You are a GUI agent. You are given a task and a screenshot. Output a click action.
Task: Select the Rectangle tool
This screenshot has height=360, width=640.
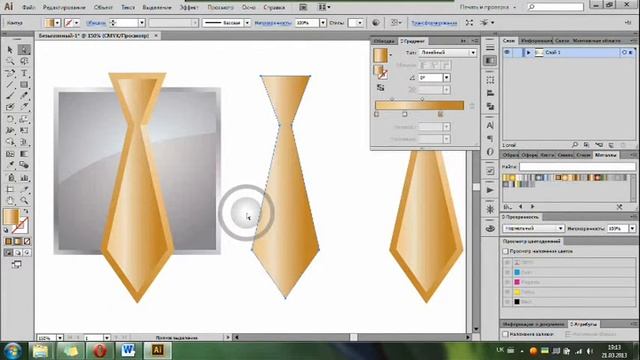click(24, 84)
